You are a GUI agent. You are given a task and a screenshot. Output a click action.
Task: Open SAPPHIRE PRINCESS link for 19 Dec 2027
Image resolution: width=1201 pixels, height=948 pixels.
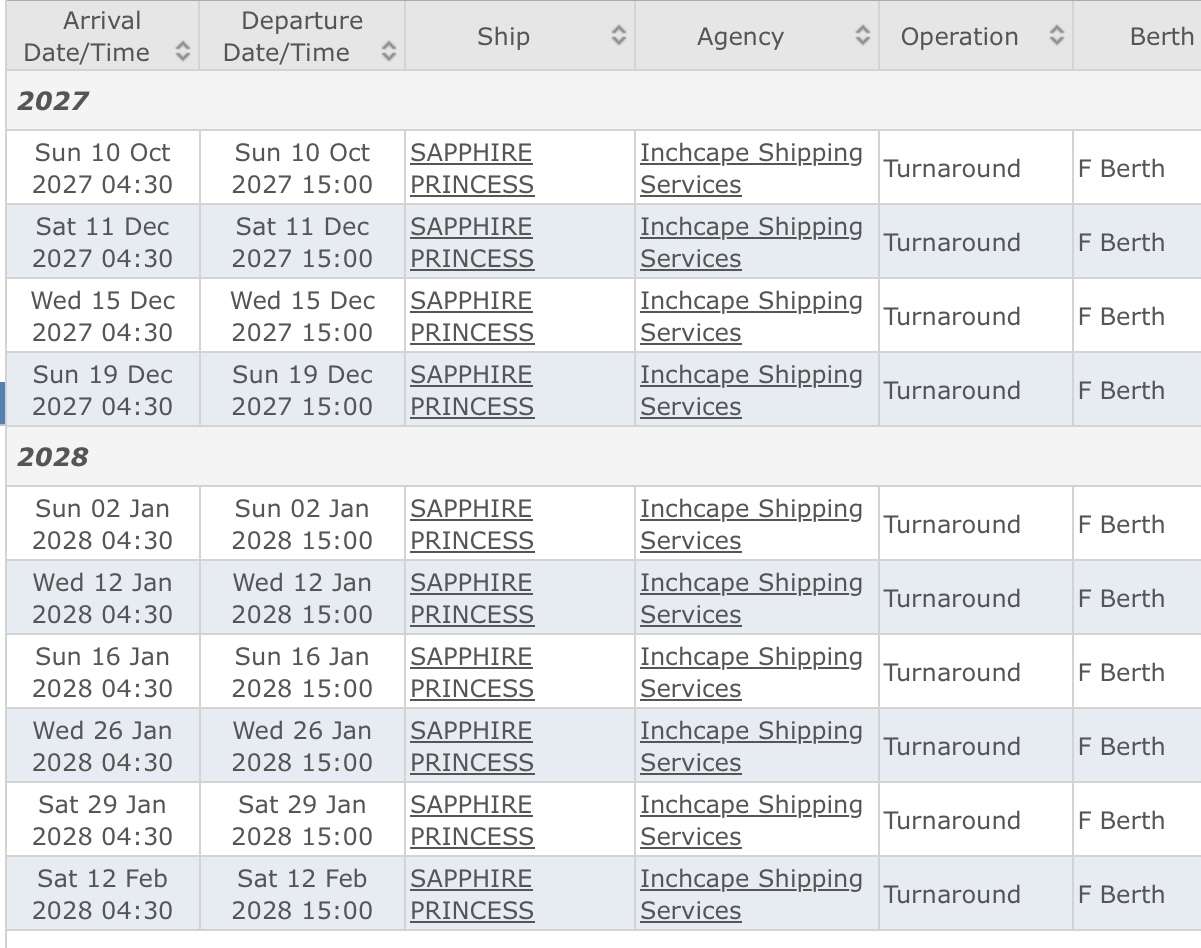pyautogui.click(x=472, y=390)
